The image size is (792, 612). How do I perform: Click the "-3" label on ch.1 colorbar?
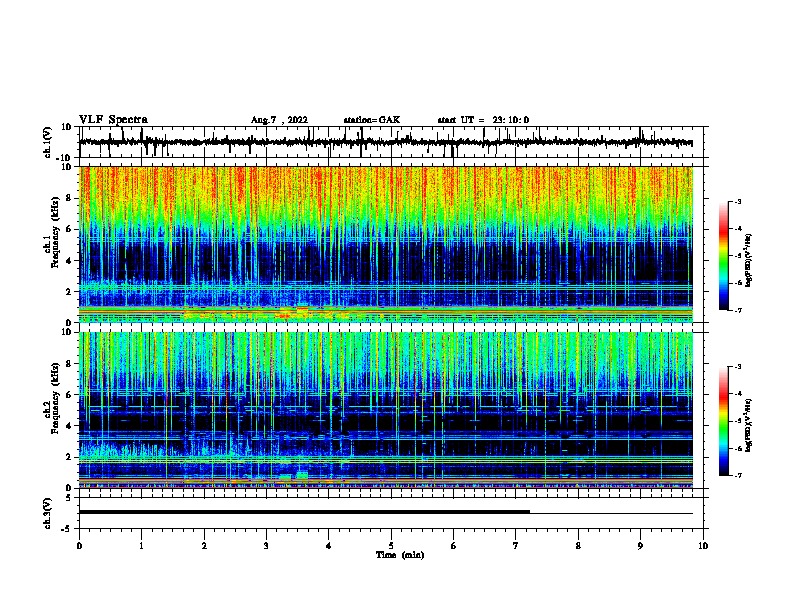click(737, 202)
